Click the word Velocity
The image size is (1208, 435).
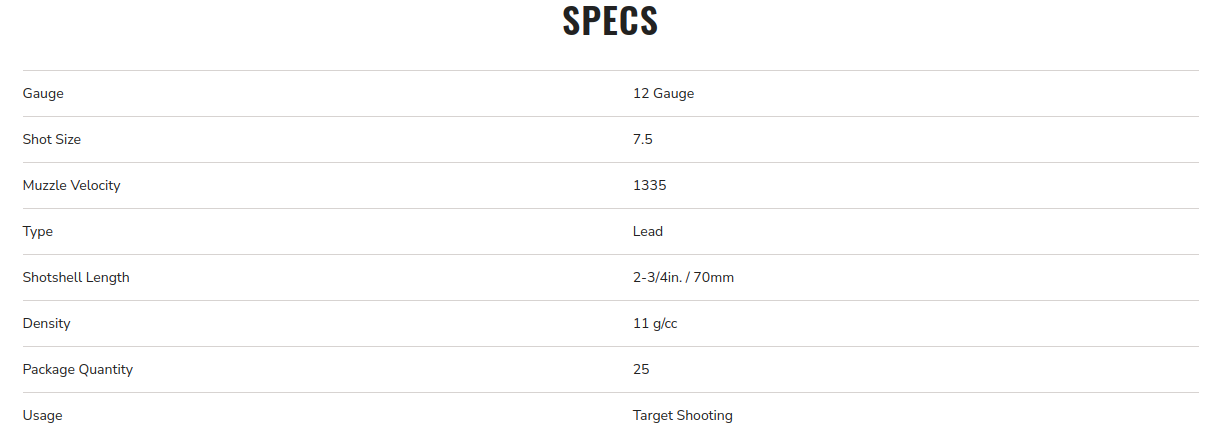coord(97,185)
